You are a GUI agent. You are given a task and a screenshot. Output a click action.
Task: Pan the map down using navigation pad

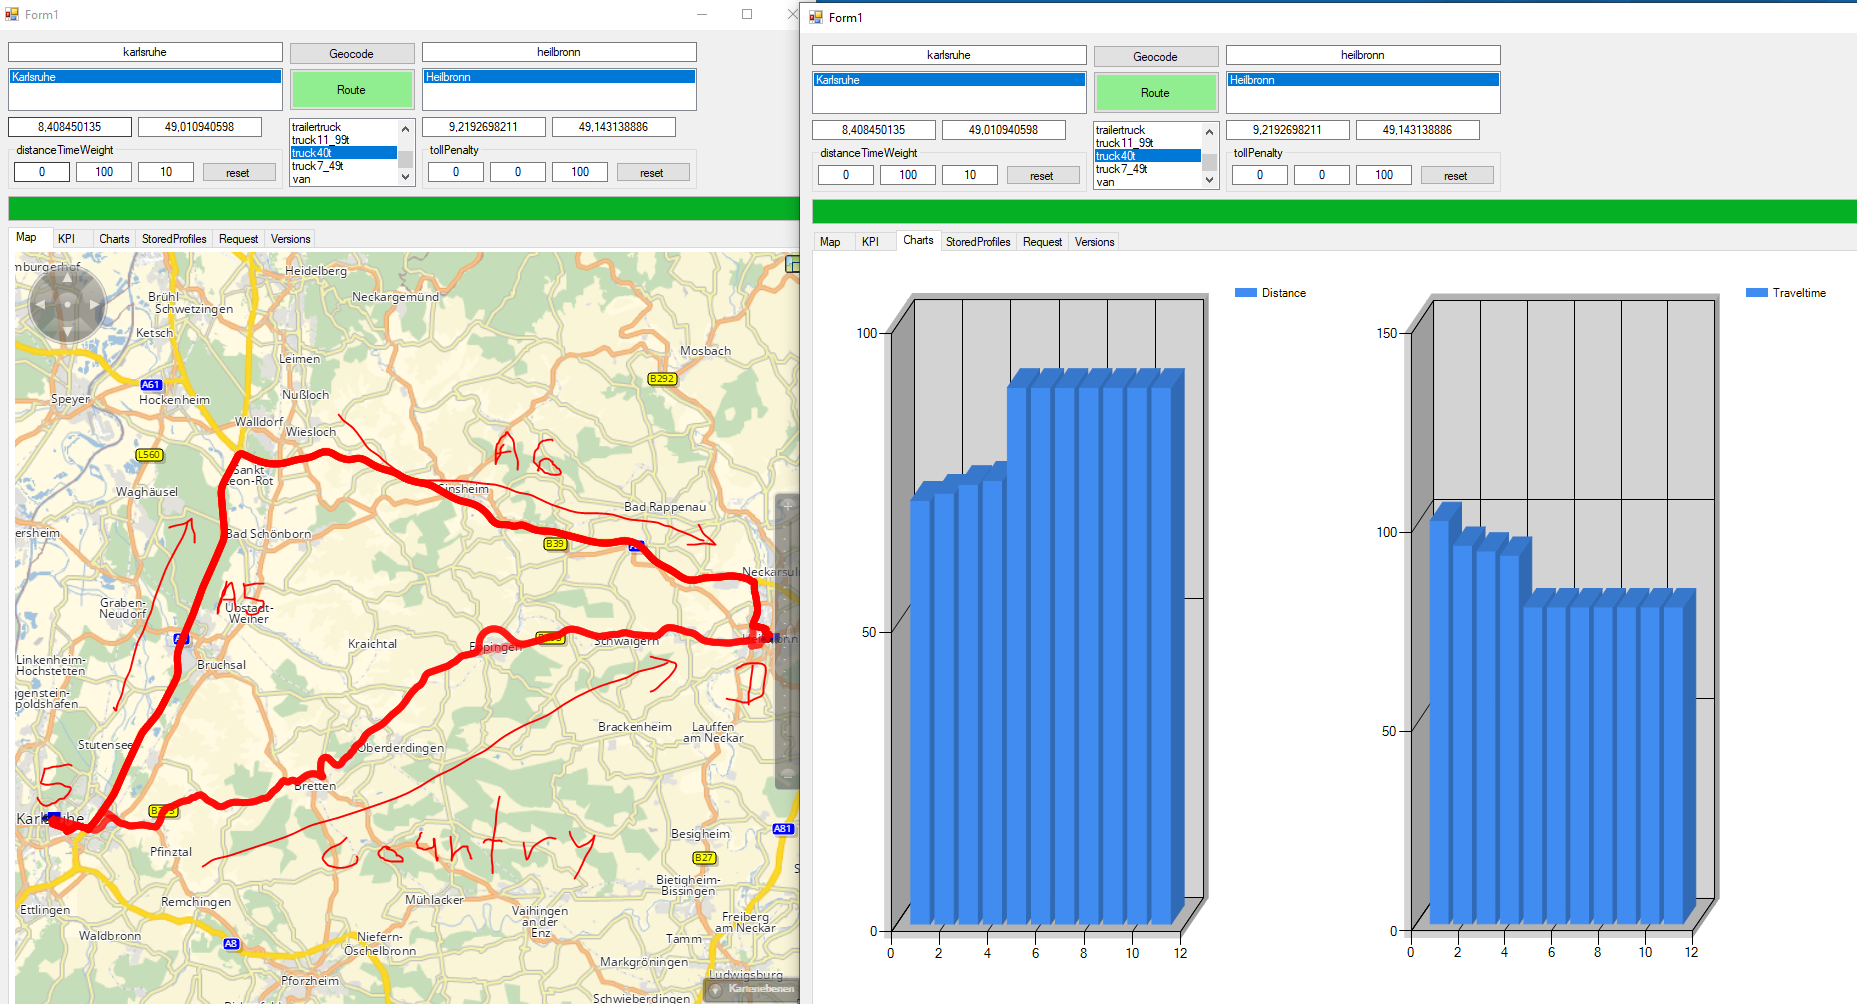[x=67, y=331]
